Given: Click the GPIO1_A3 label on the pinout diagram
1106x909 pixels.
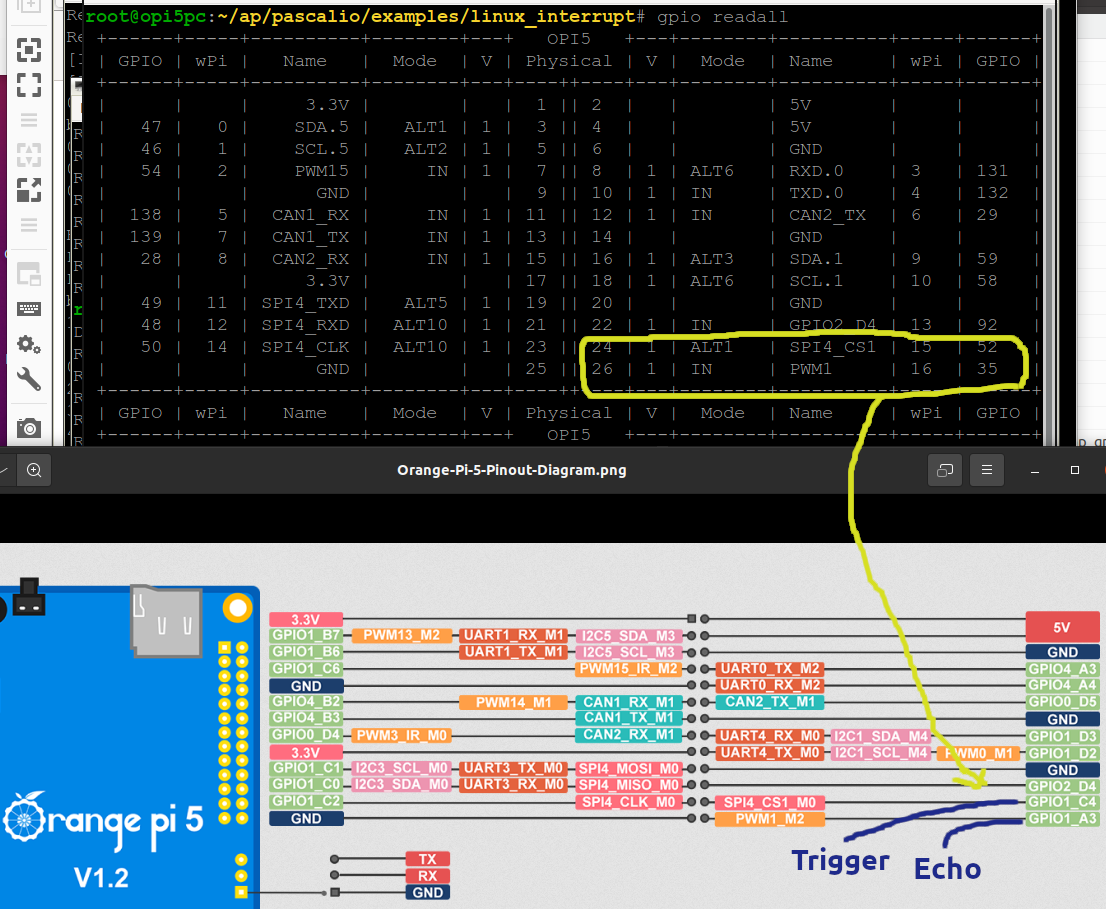Looking at the screenshot, I should point(1062,819).
